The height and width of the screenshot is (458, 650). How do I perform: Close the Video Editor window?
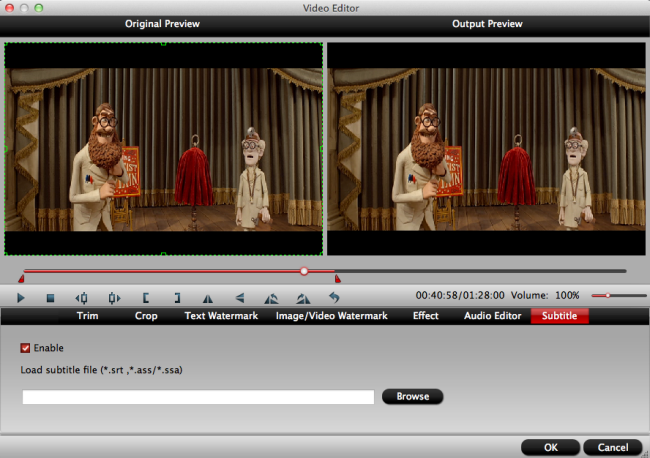9,8
